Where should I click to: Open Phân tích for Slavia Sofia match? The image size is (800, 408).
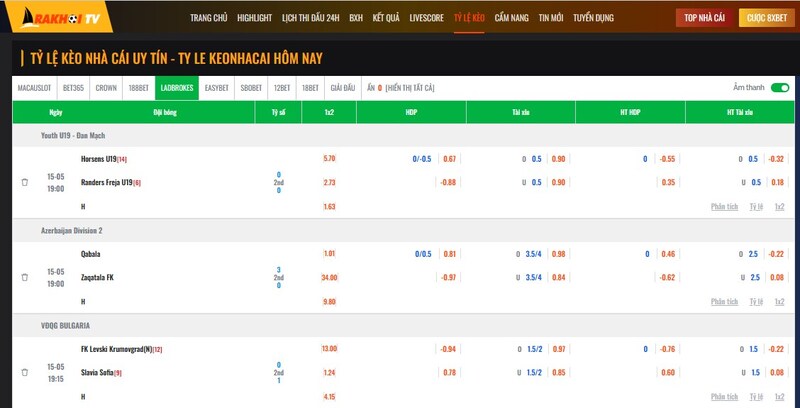tap(724, 396)
